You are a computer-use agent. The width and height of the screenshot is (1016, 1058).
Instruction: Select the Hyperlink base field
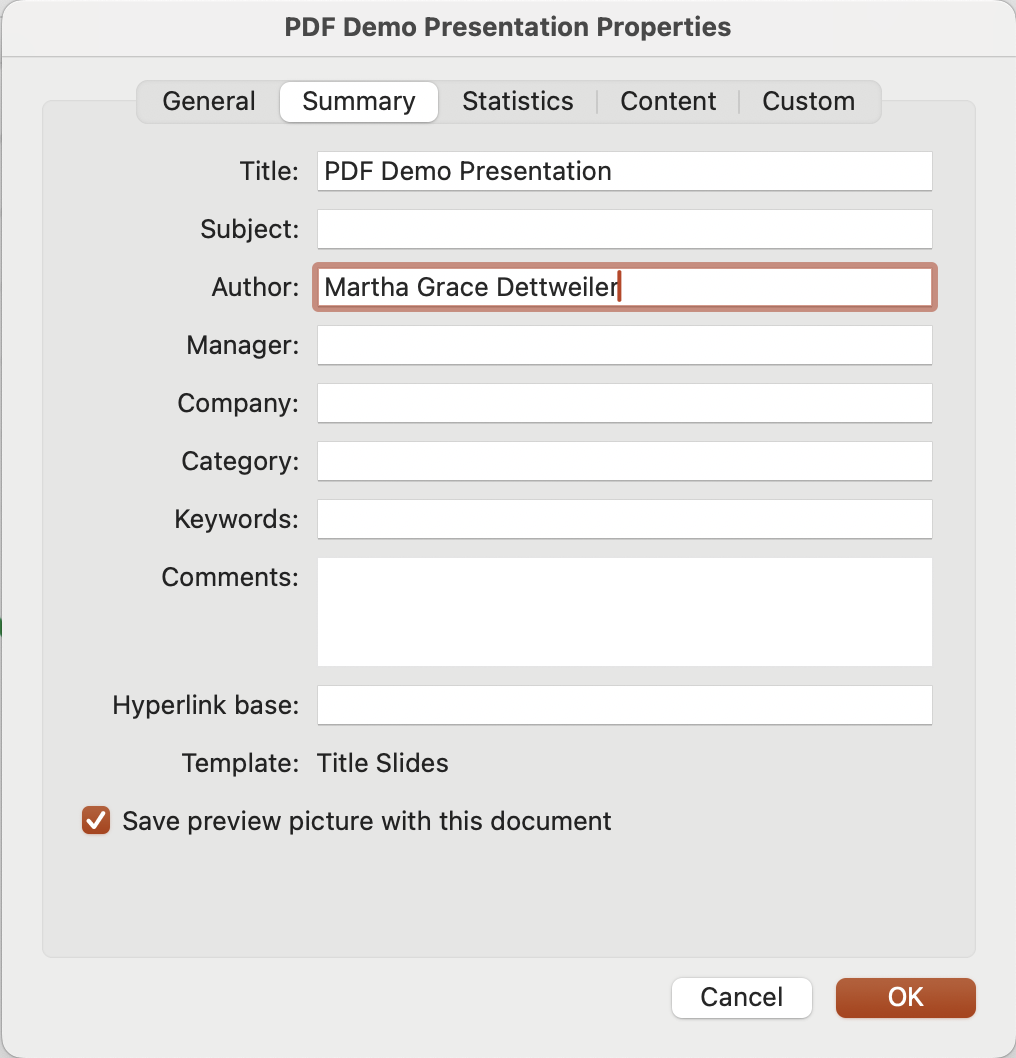coord(624,705)
